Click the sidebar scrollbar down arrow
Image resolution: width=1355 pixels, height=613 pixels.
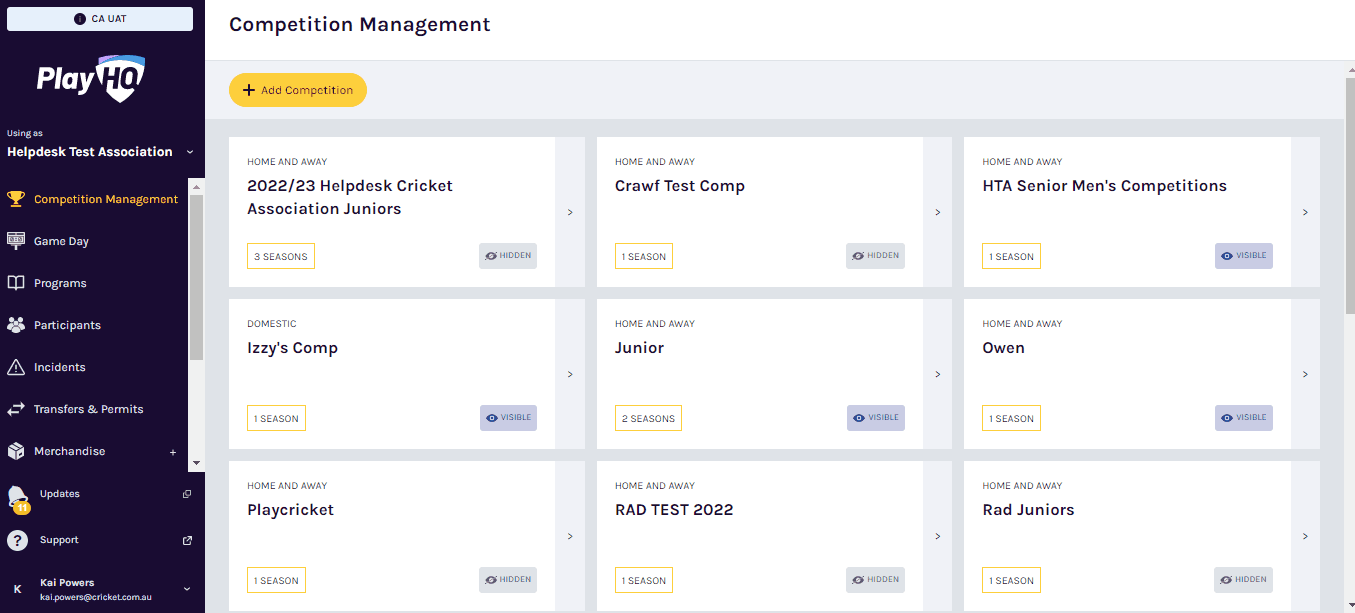click(196, 463)
